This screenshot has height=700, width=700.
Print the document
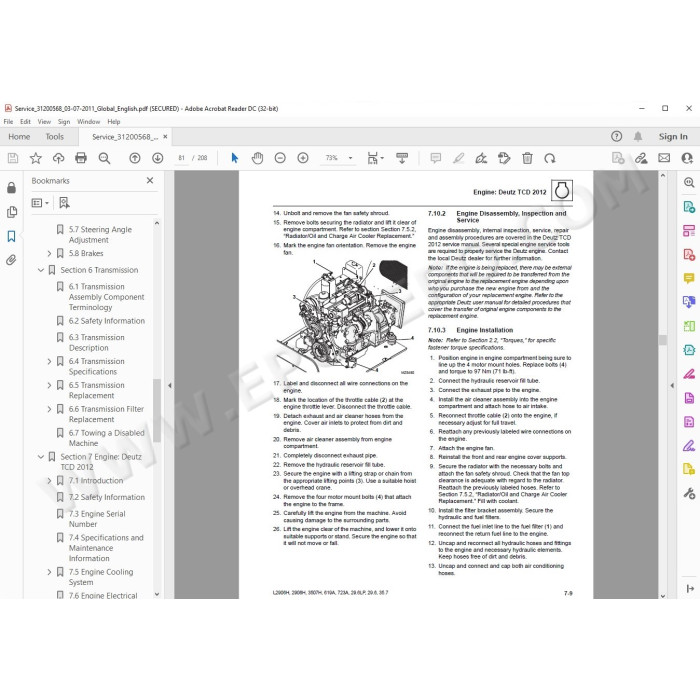point(81,158)
